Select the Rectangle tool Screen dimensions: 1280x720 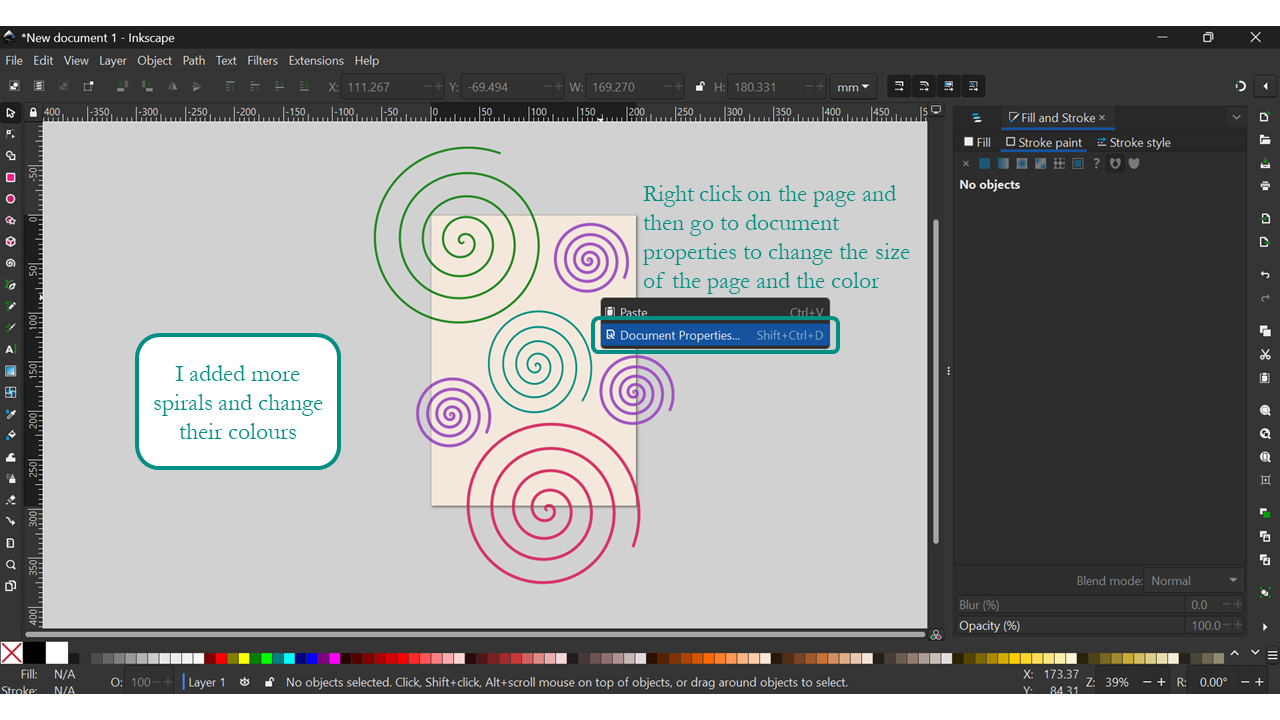pos(10,177)
